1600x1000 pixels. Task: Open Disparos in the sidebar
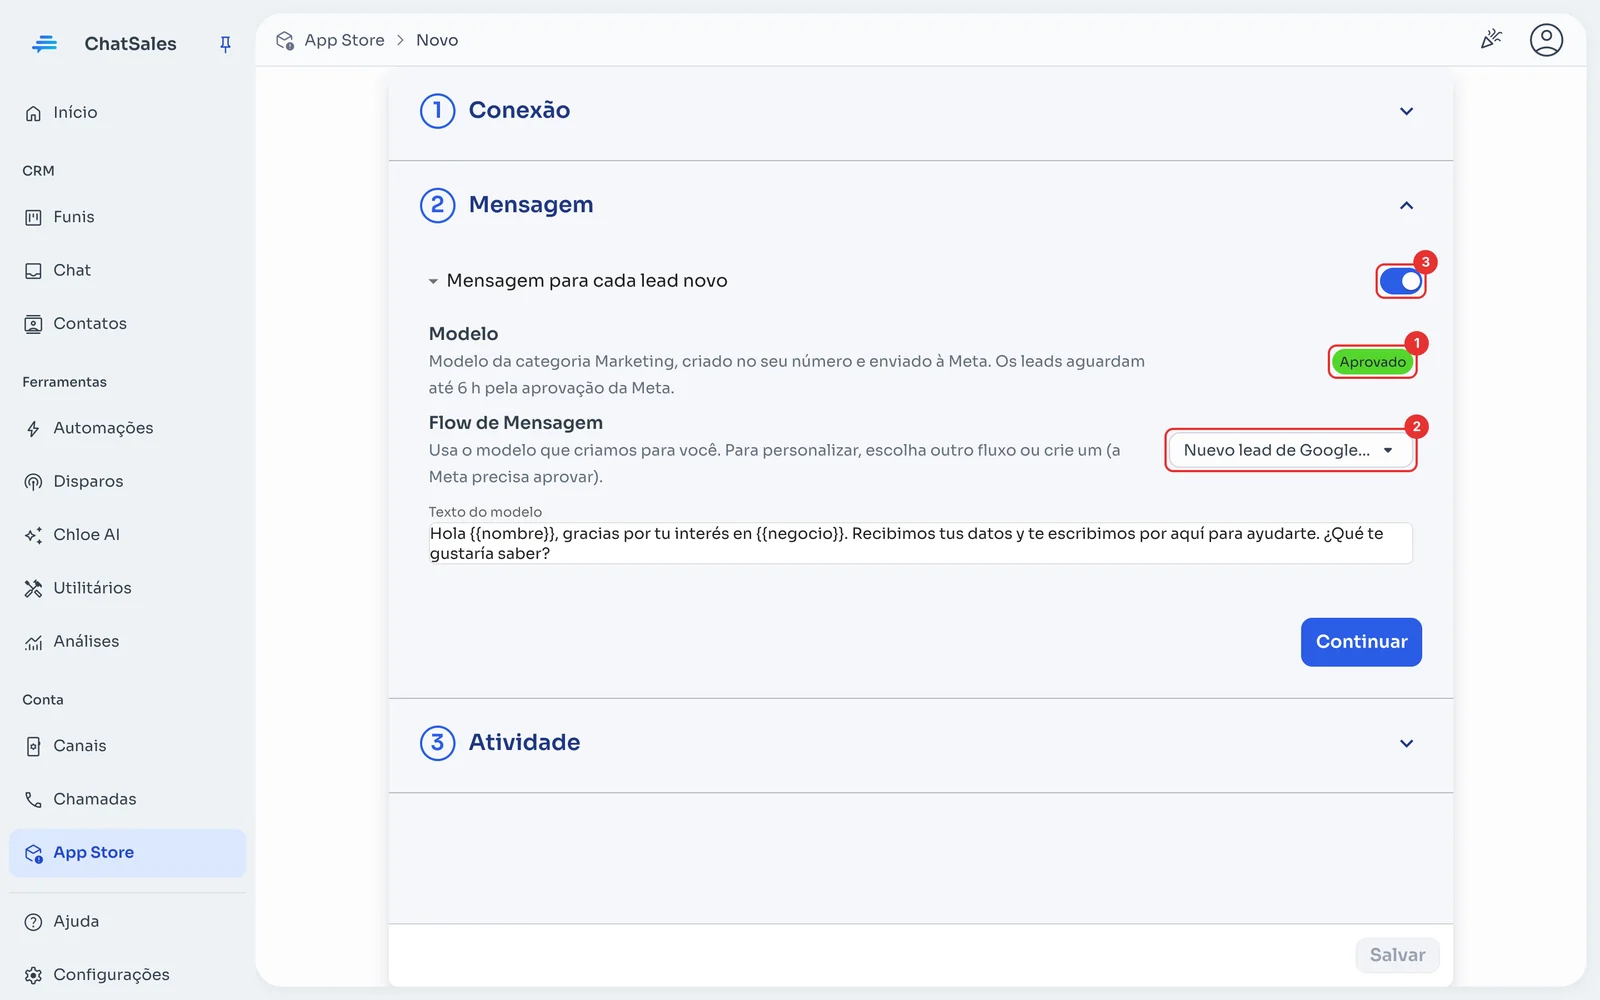tap(127, 482)
